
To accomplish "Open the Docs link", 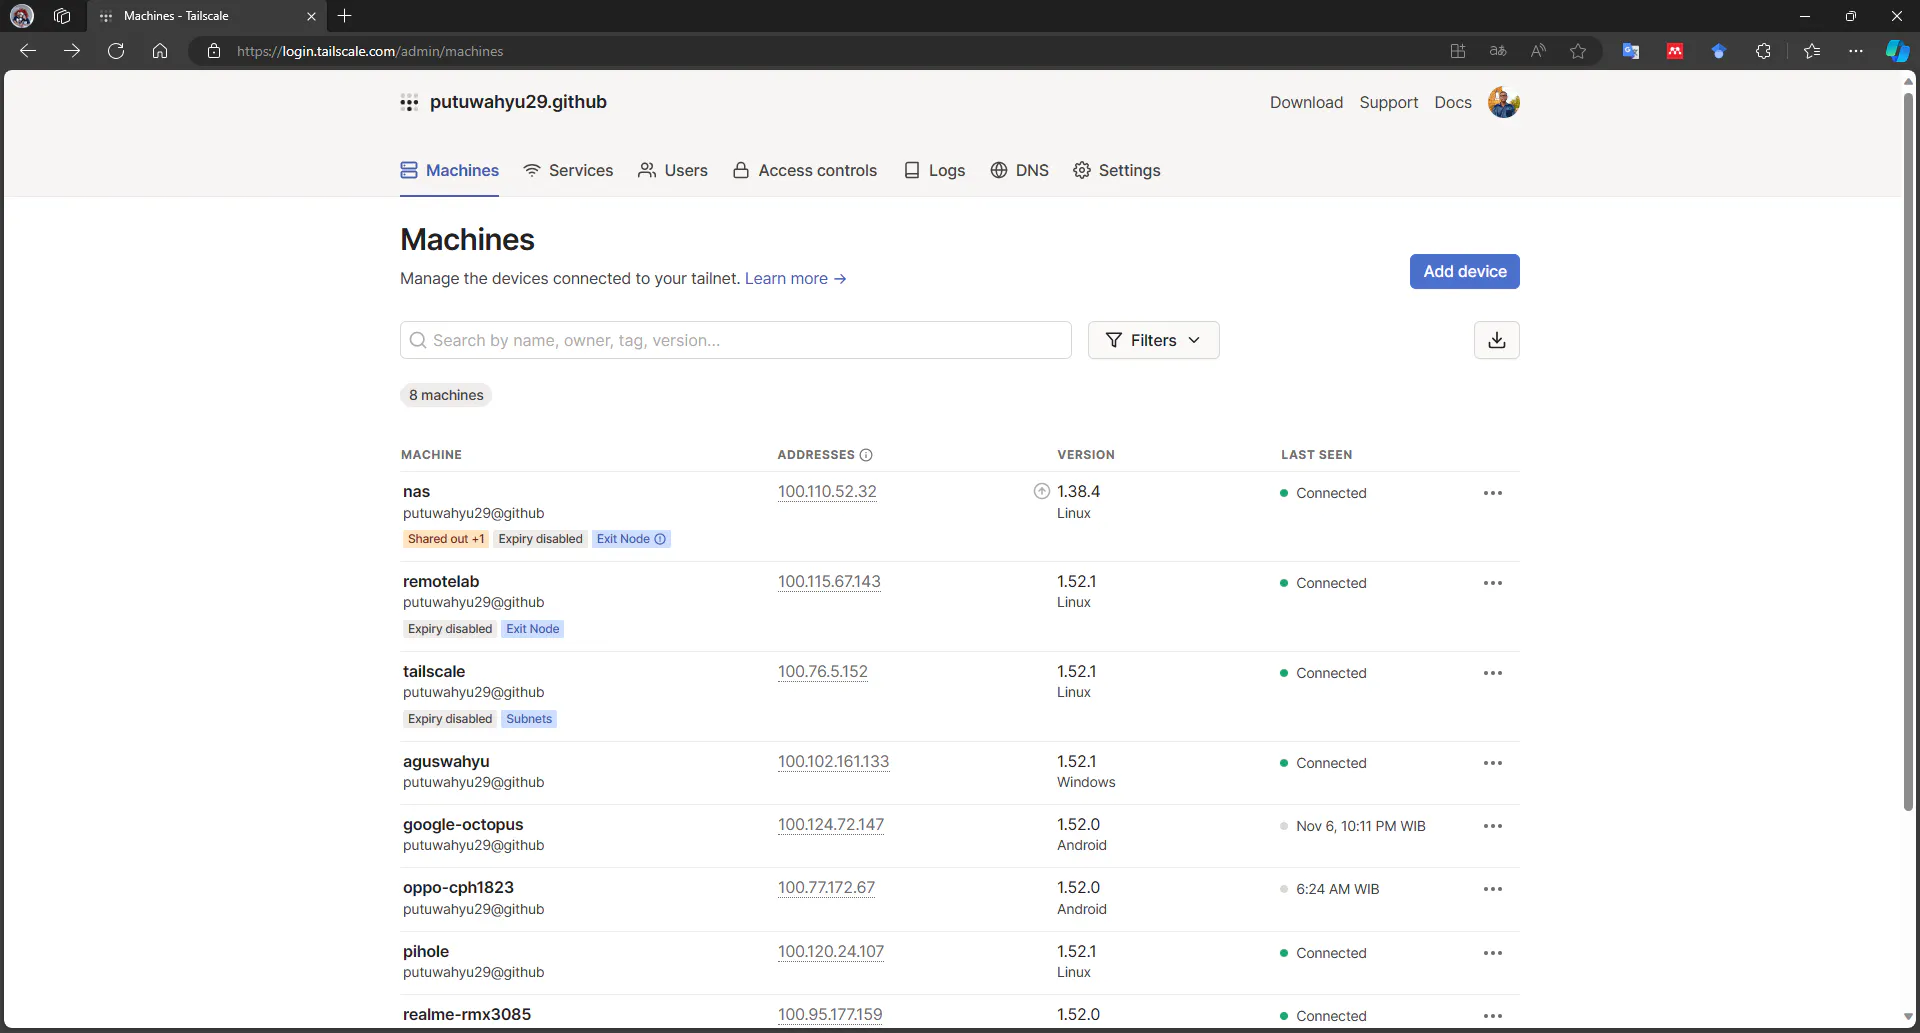I will coord(1453,102).
